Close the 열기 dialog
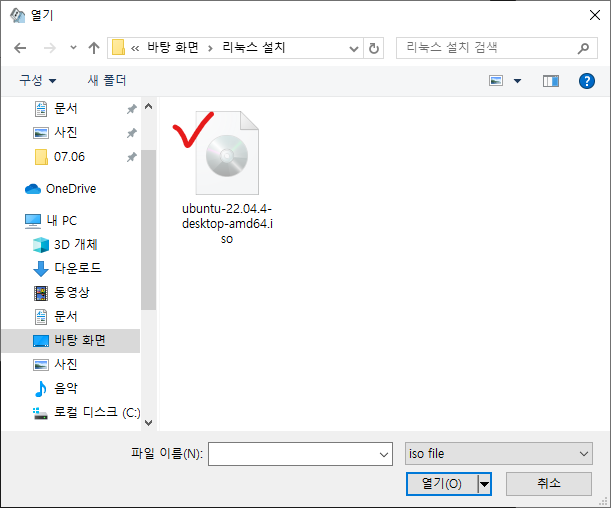The width and height of the screenshot is (611, 508). [x=595, y=15]
